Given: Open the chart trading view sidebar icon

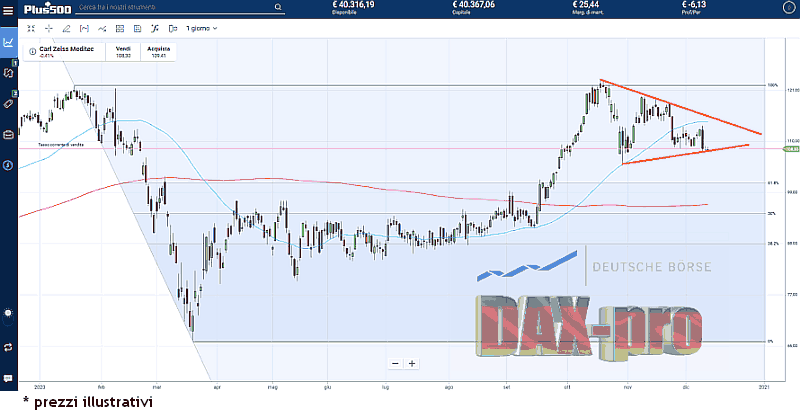Looking at the screenshot, I should click(8, 42).
